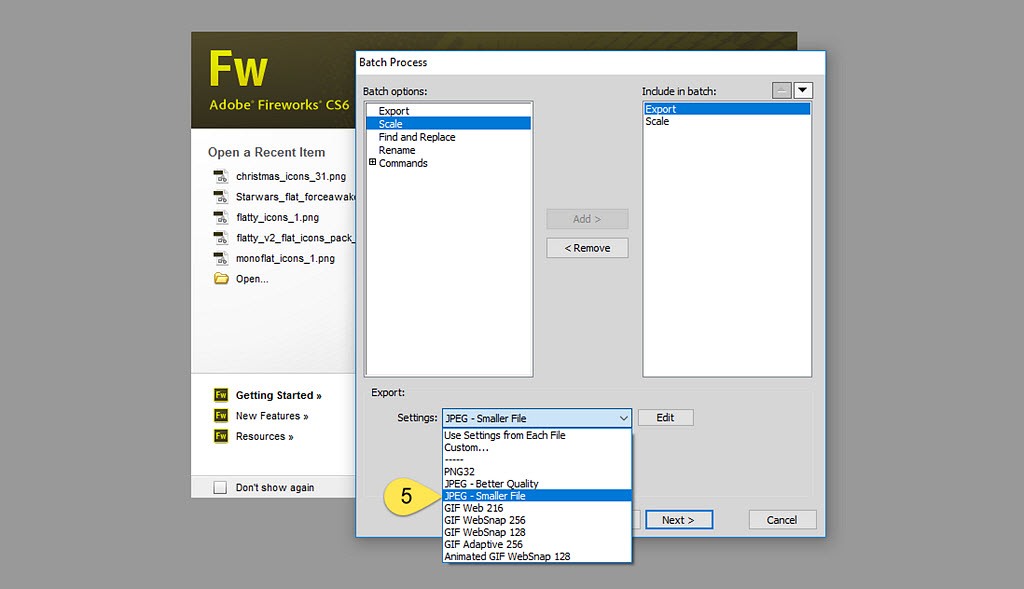1024x589 pixels.
Task: Select GIF WebSnap 128 preset
Action: click(x=537, y=532)
